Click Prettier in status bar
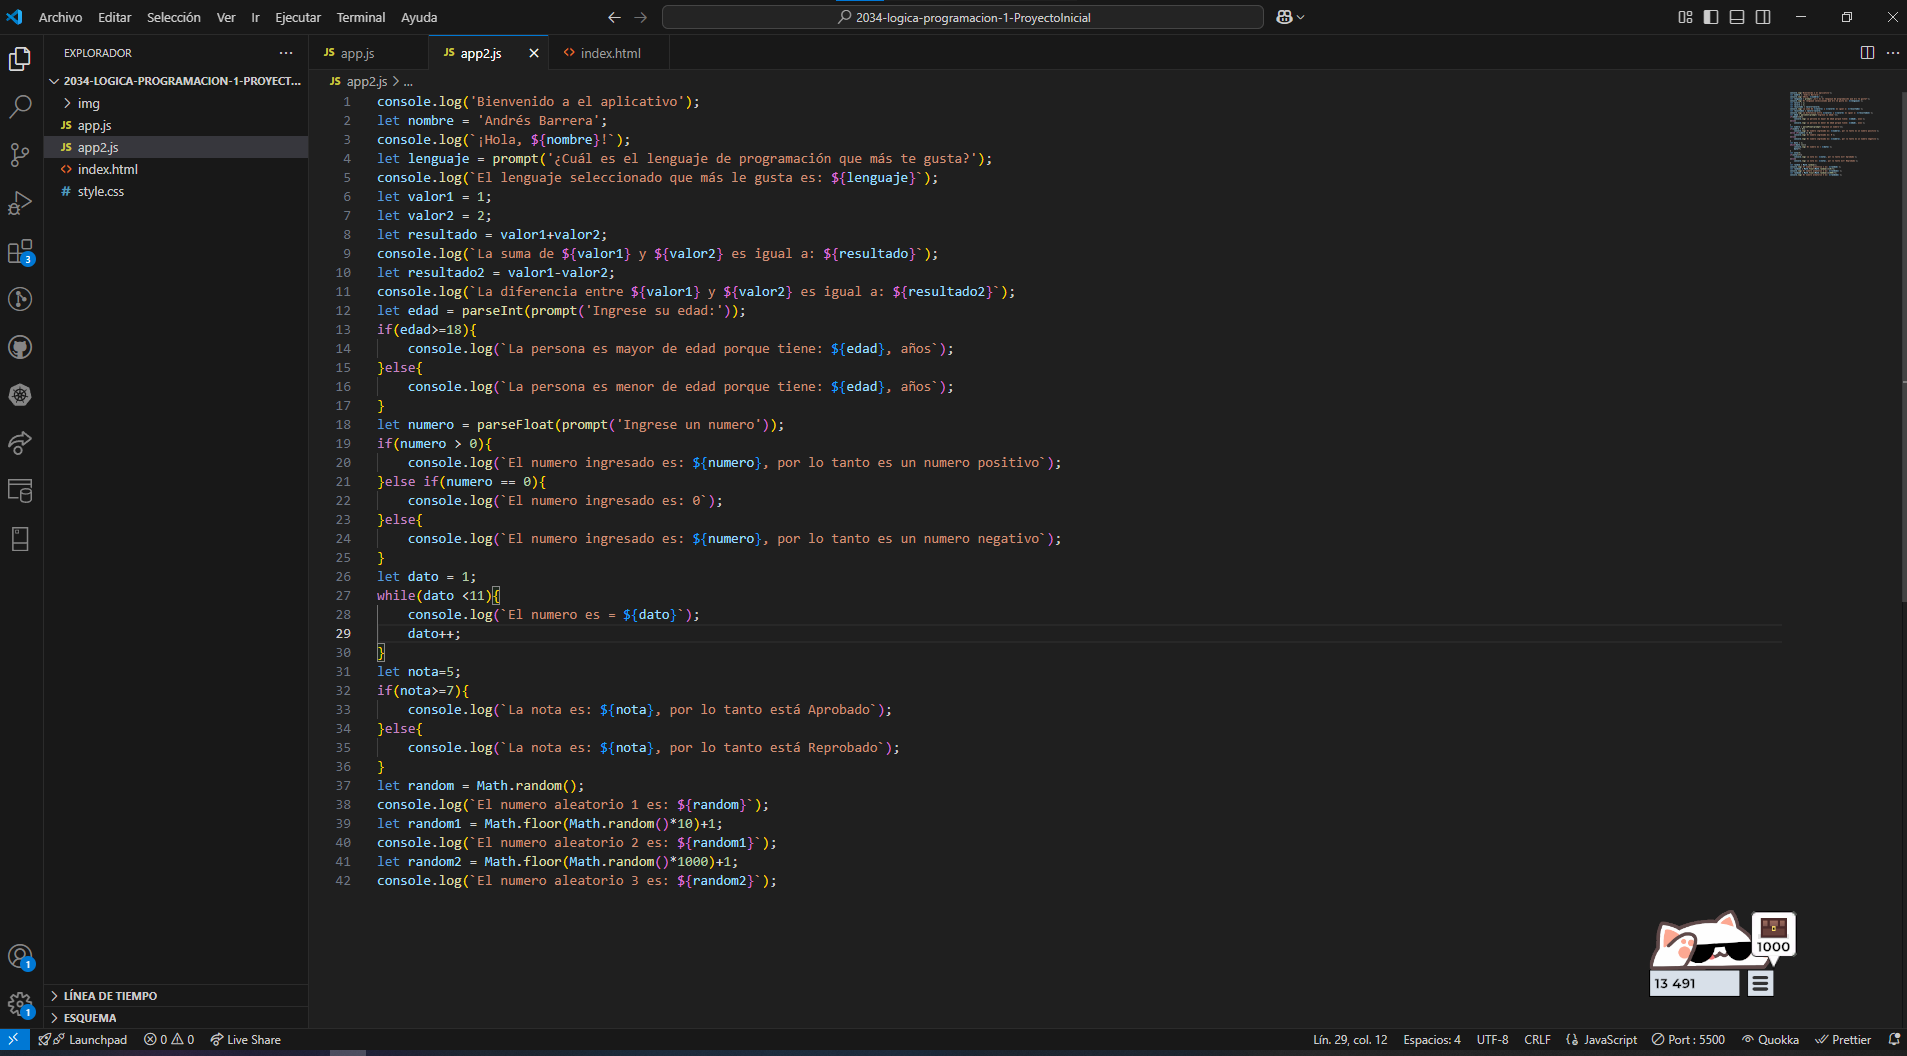Screen dimensions: 1907x1056 pyautogui.click(x=1843, y=1040)
